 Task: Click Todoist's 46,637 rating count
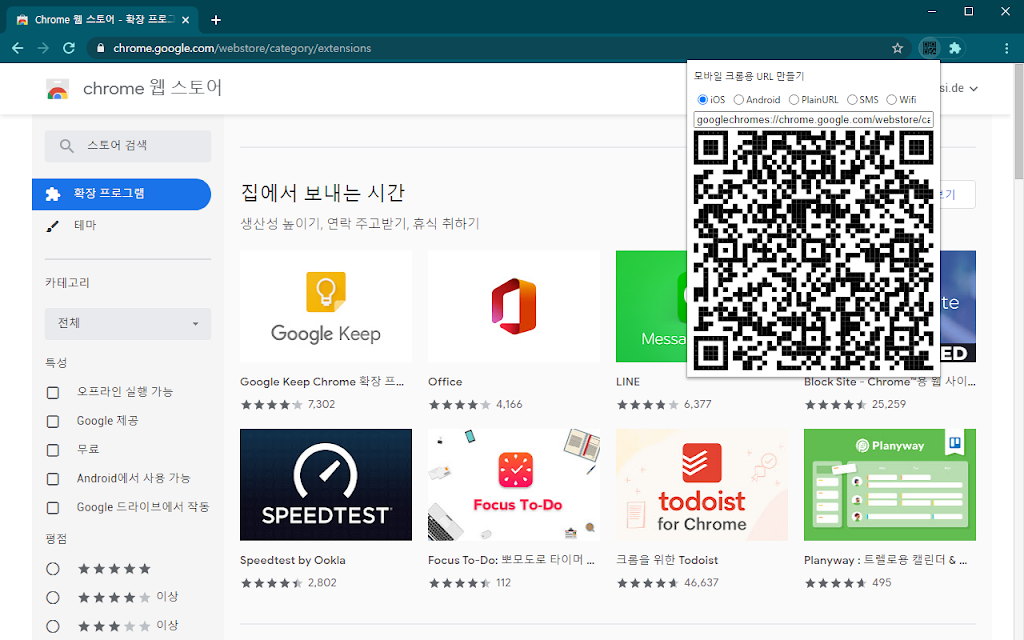701,583
